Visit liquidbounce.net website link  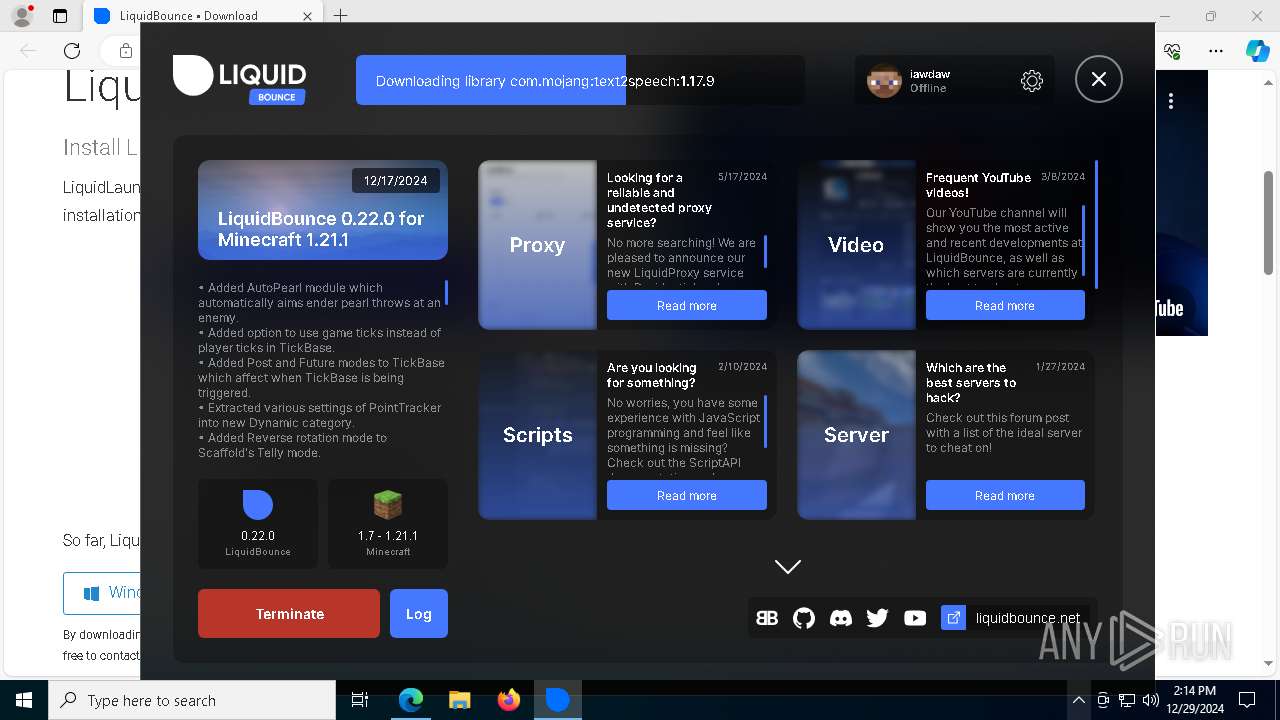coord(1028,618)
